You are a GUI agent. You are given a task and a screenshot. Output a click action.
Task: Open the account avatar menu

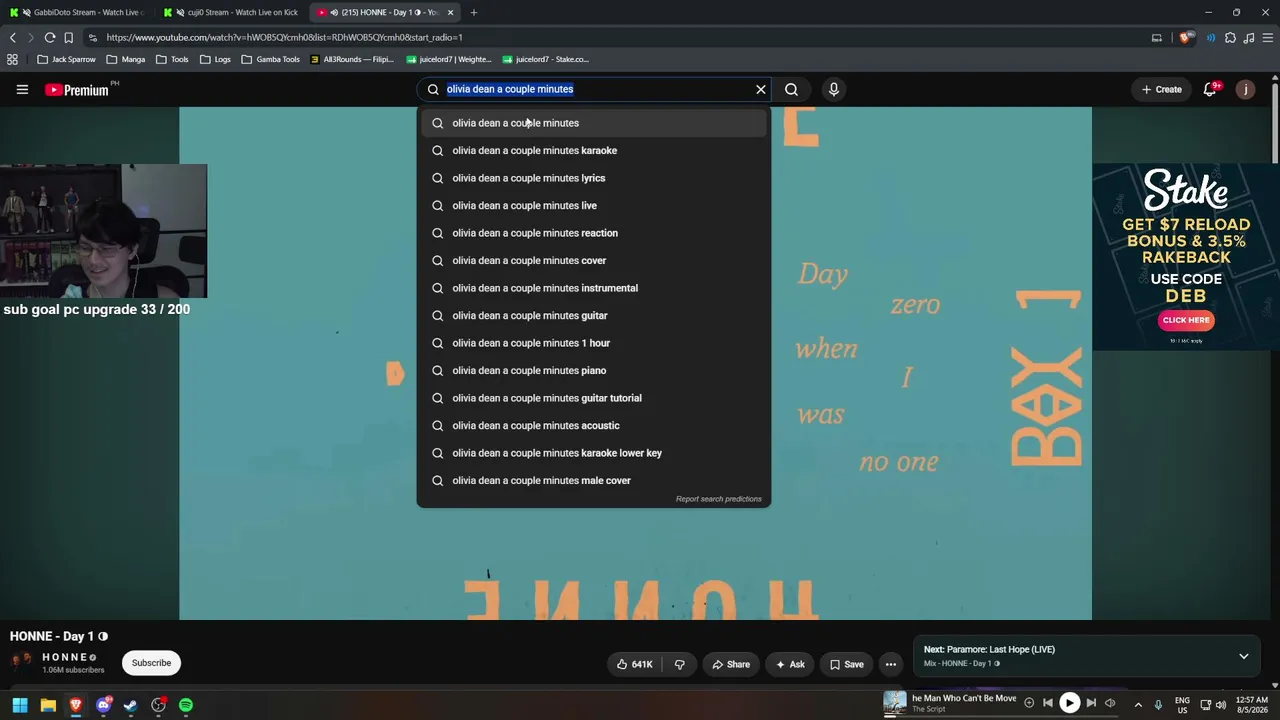coord(1245,89)
